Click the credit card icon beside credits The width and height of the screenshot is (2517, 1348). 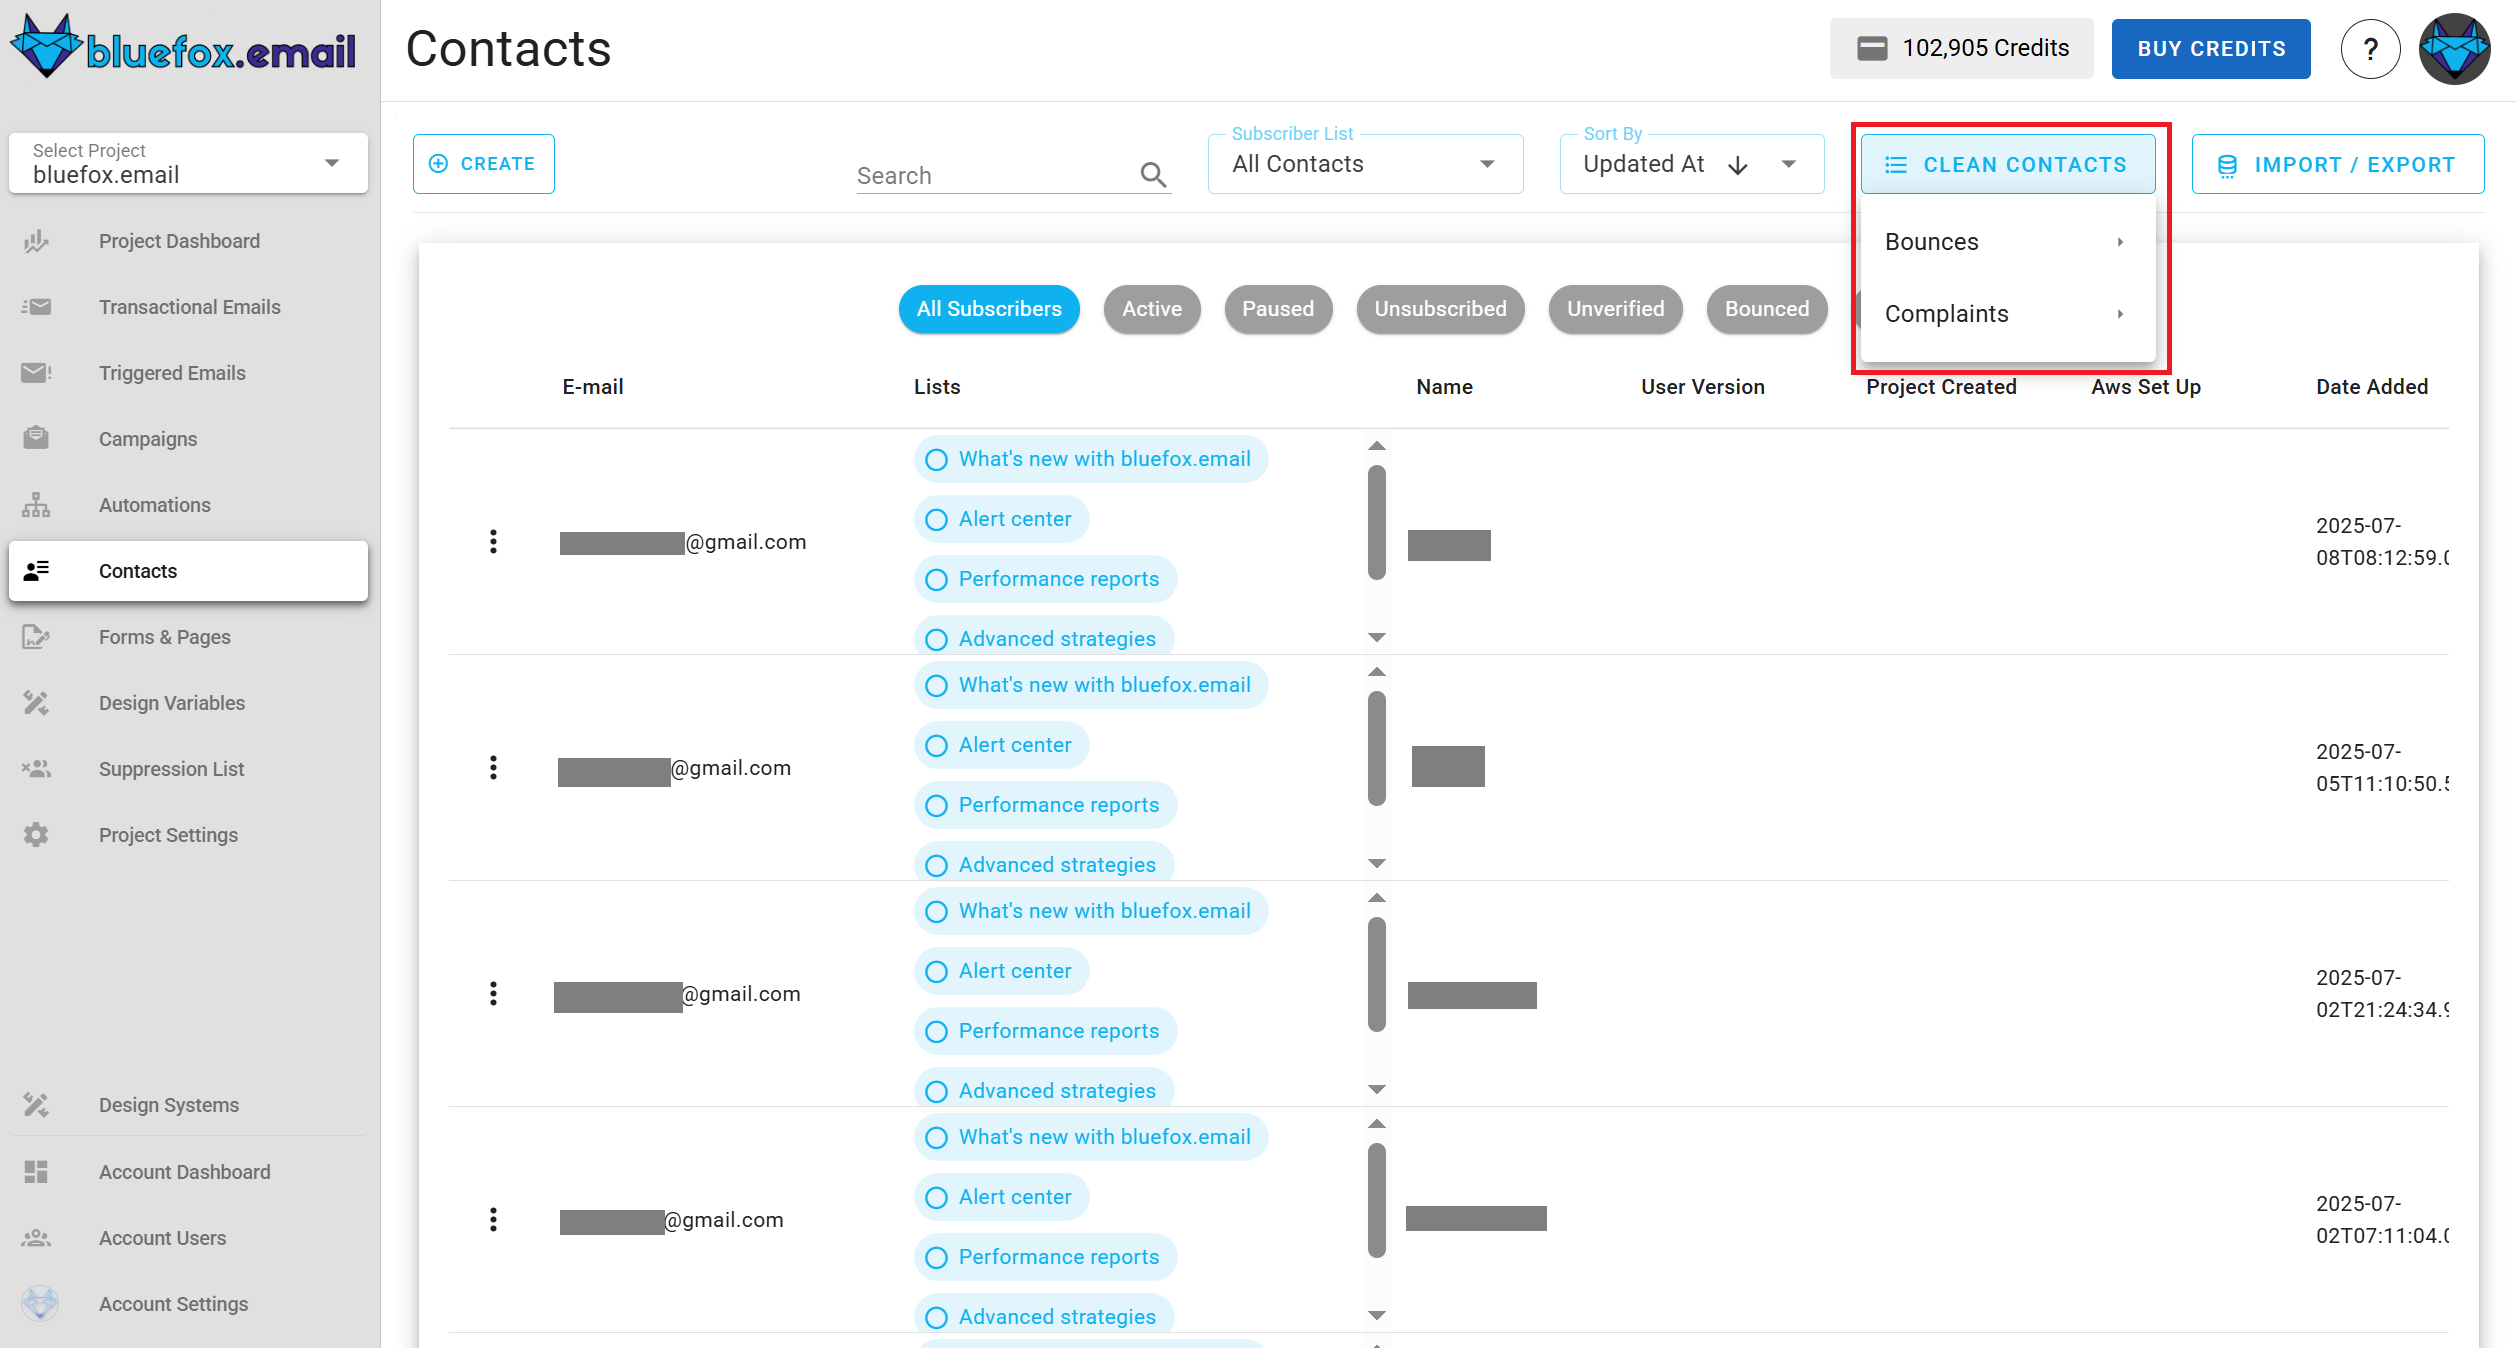point(1872,48)
